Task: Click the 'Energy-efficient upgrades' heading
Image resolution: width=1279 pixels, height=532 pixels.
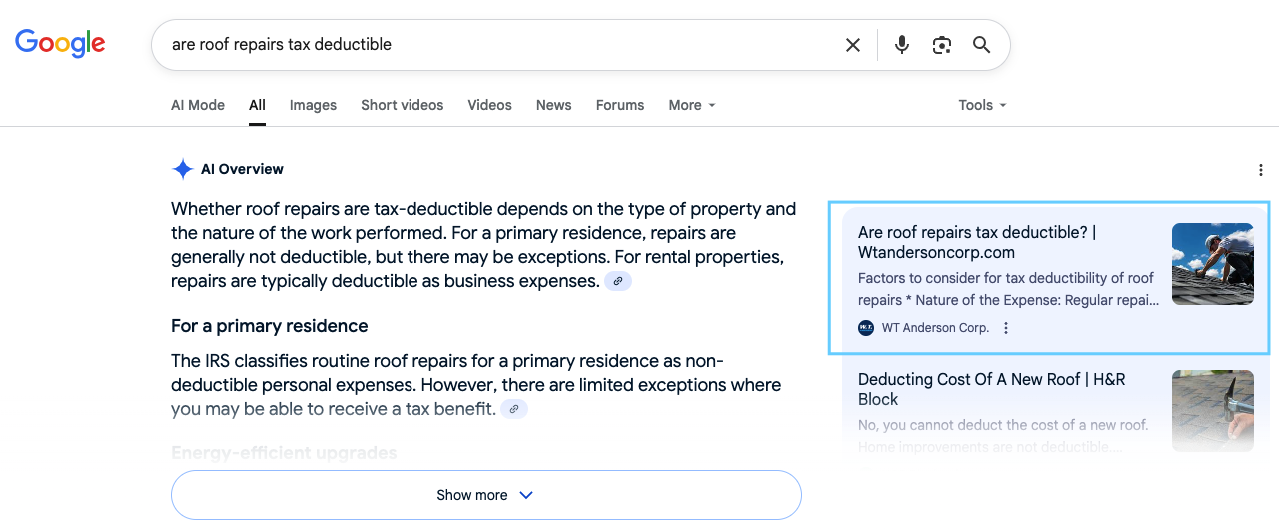Action: [284, 453]
